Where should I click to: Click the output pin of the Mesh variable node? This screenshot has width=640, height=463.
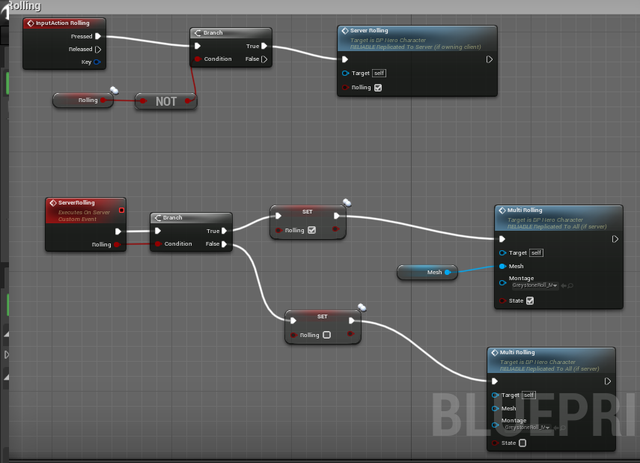(447, 272)
